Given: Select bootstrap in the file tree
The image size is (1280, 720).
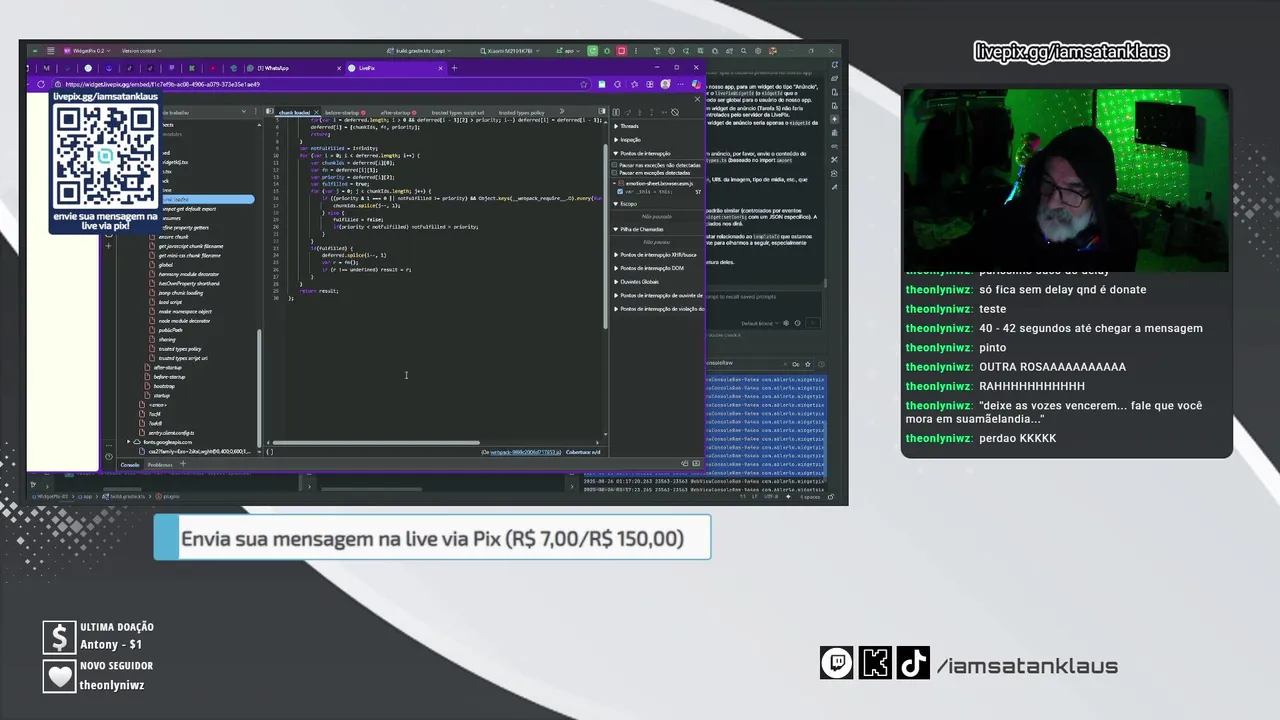Looking at the screenshot, I should coord(165,386).
